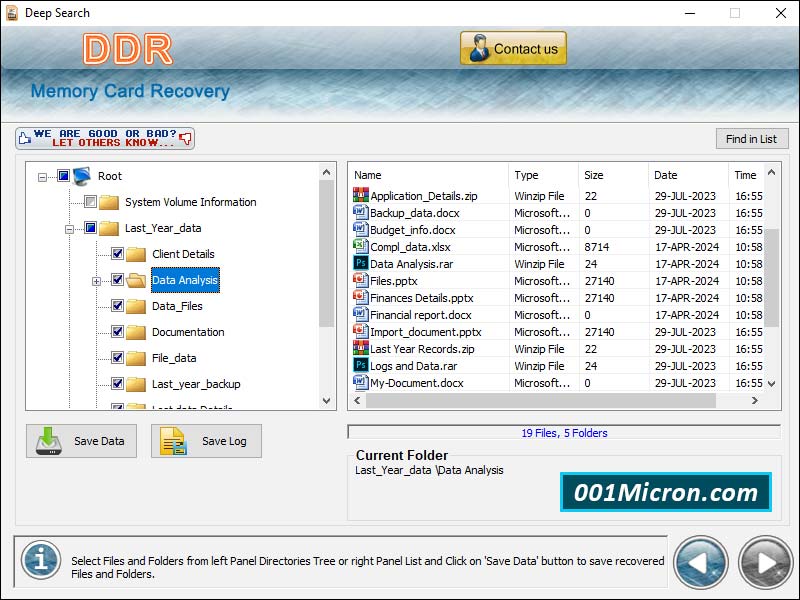Click the file list vertical scrollbar thumb
The image size is (800, 600).
pyautogui.click(x=771, y=278)
